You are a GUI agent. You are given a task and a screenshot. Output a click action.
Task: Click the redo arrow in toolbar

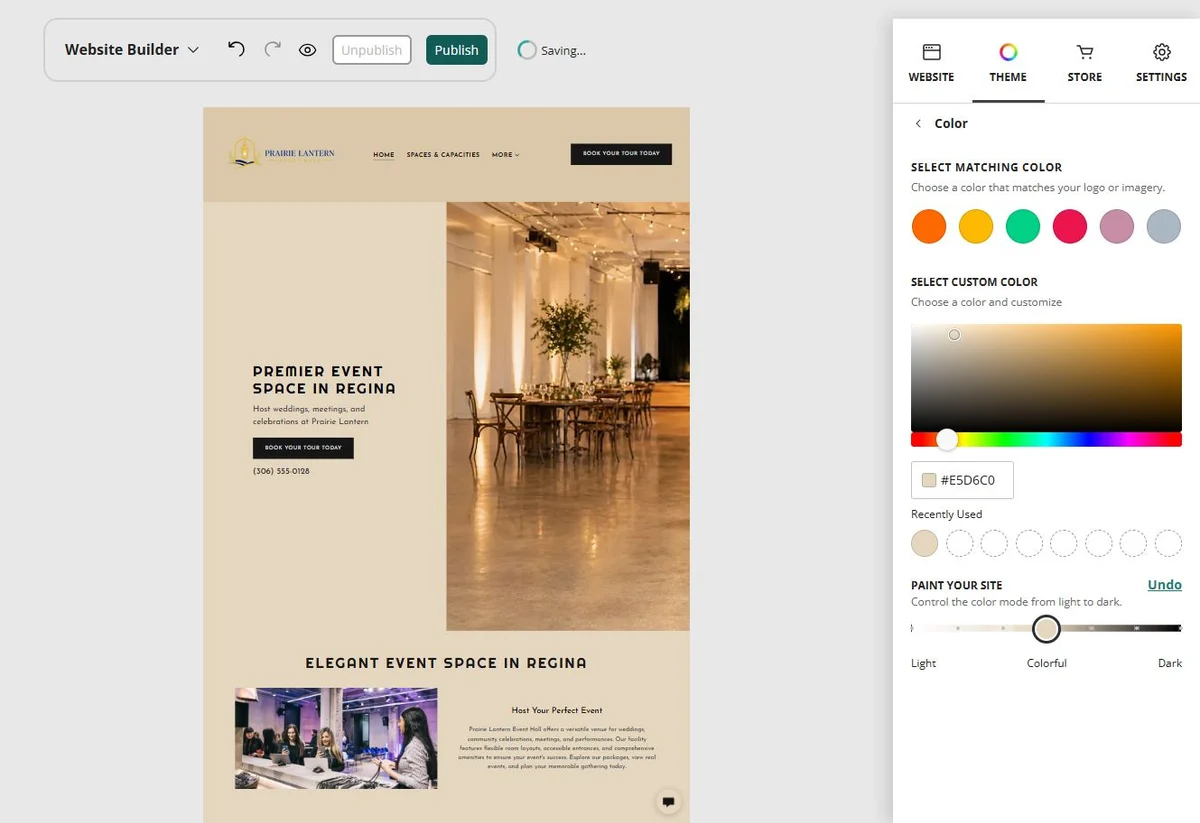click(x=272, y=49)
